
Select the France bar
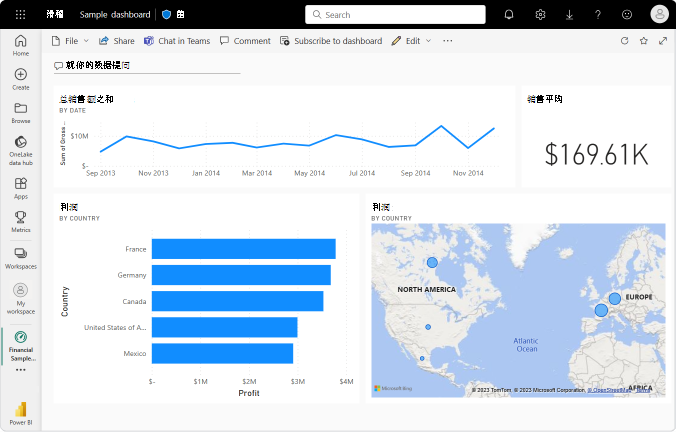244,249
